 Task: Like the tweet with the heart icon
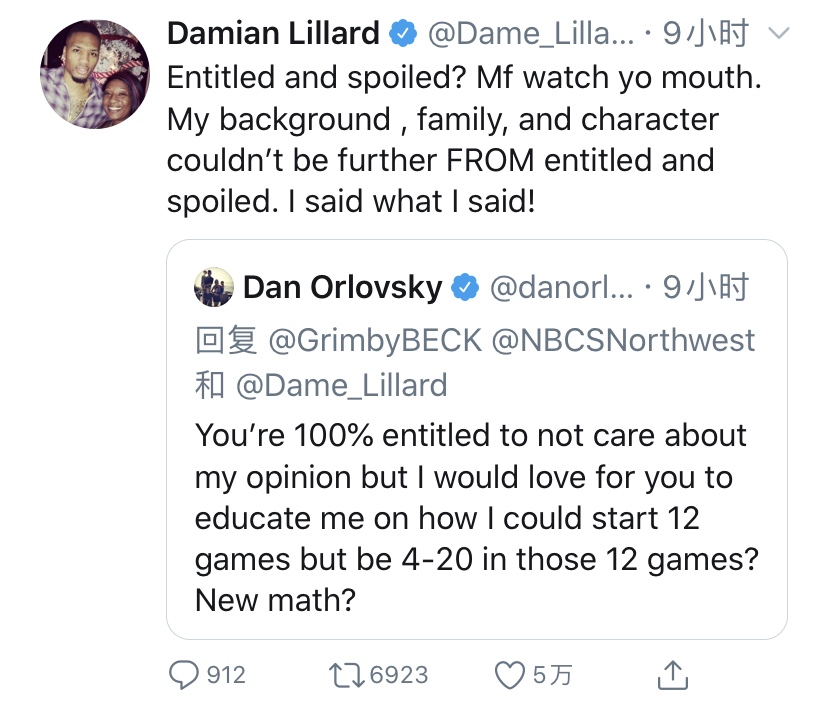(510, 675)
